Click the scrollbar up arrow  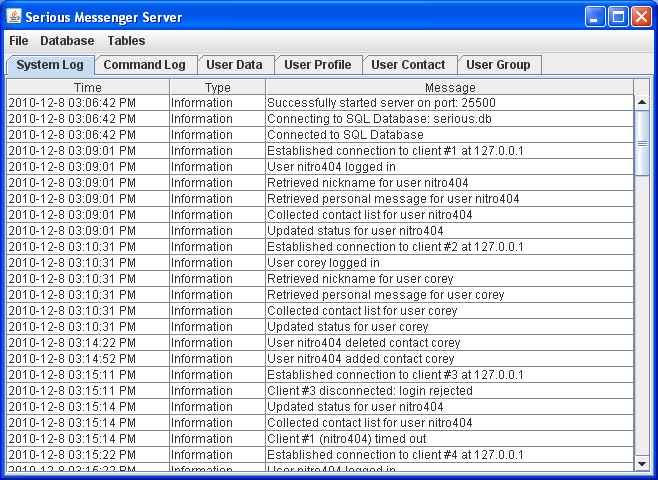pyautogui.click(x=642, y=102)
